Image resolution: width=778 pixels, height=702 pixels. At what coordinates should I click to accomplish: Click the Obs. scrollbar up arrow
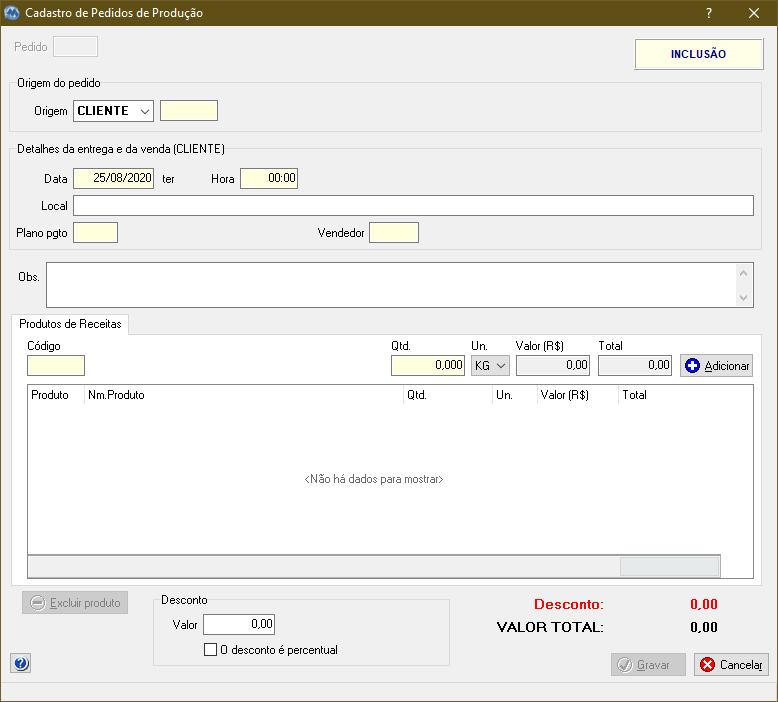pyautogui.click(x=743, y=273)
